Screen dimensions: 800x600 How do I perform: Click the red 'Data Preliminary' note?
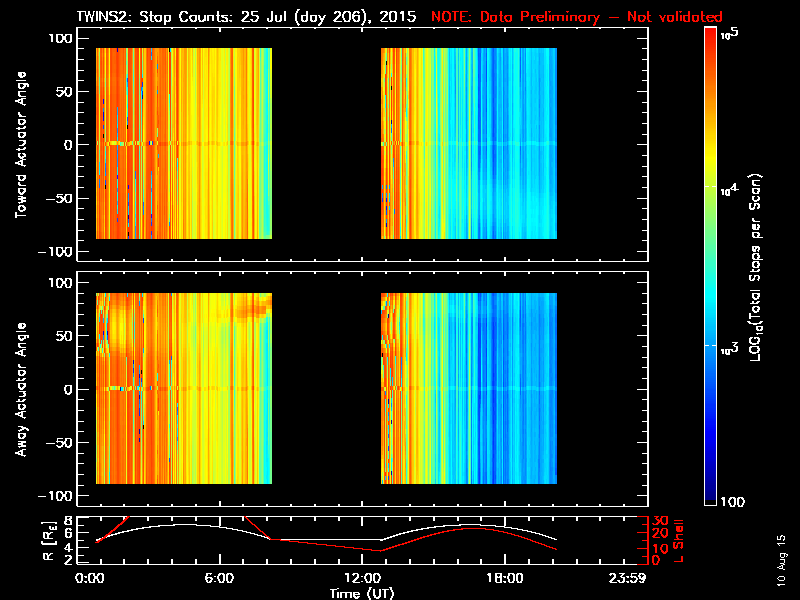576,17
